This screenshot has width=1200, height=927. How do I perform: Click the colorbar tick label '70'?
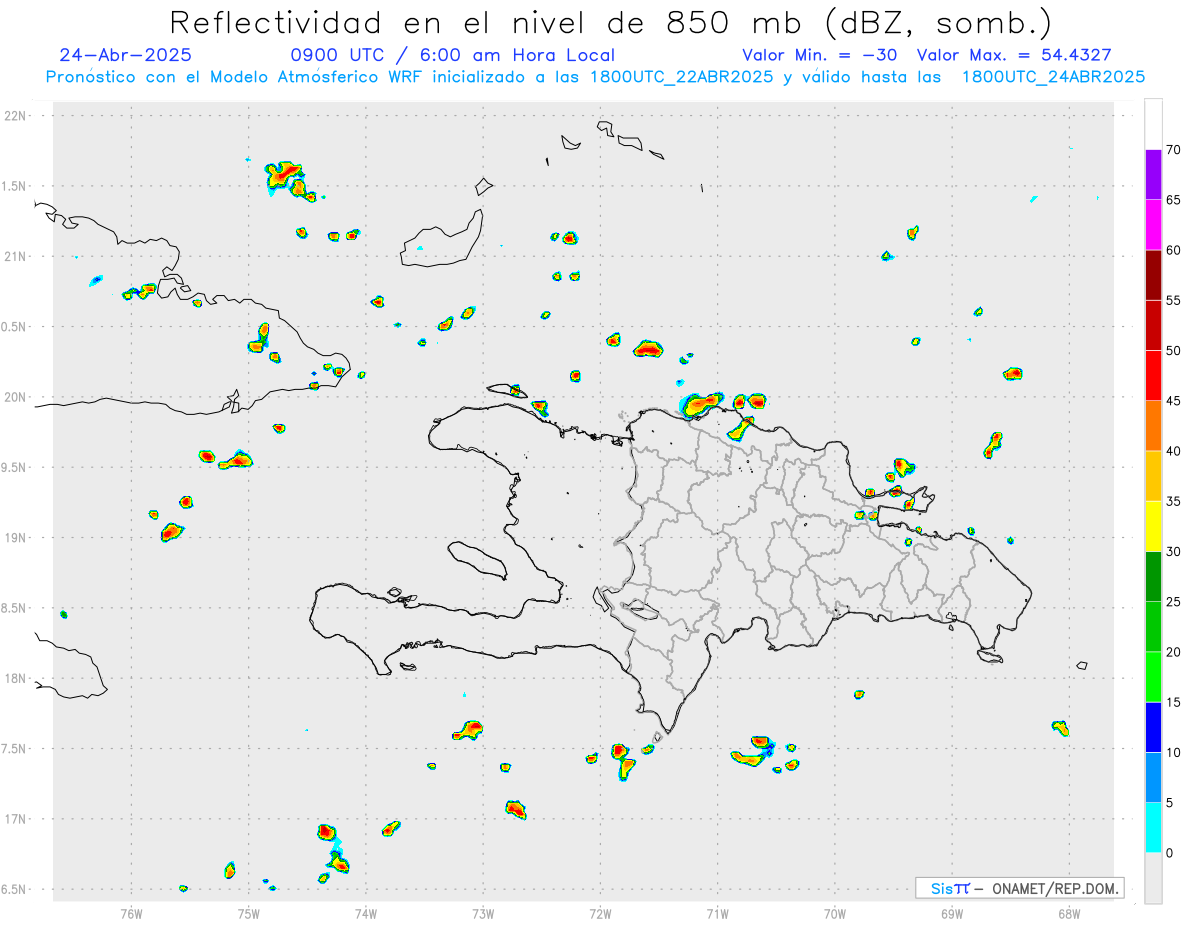tap(1173, 150)
